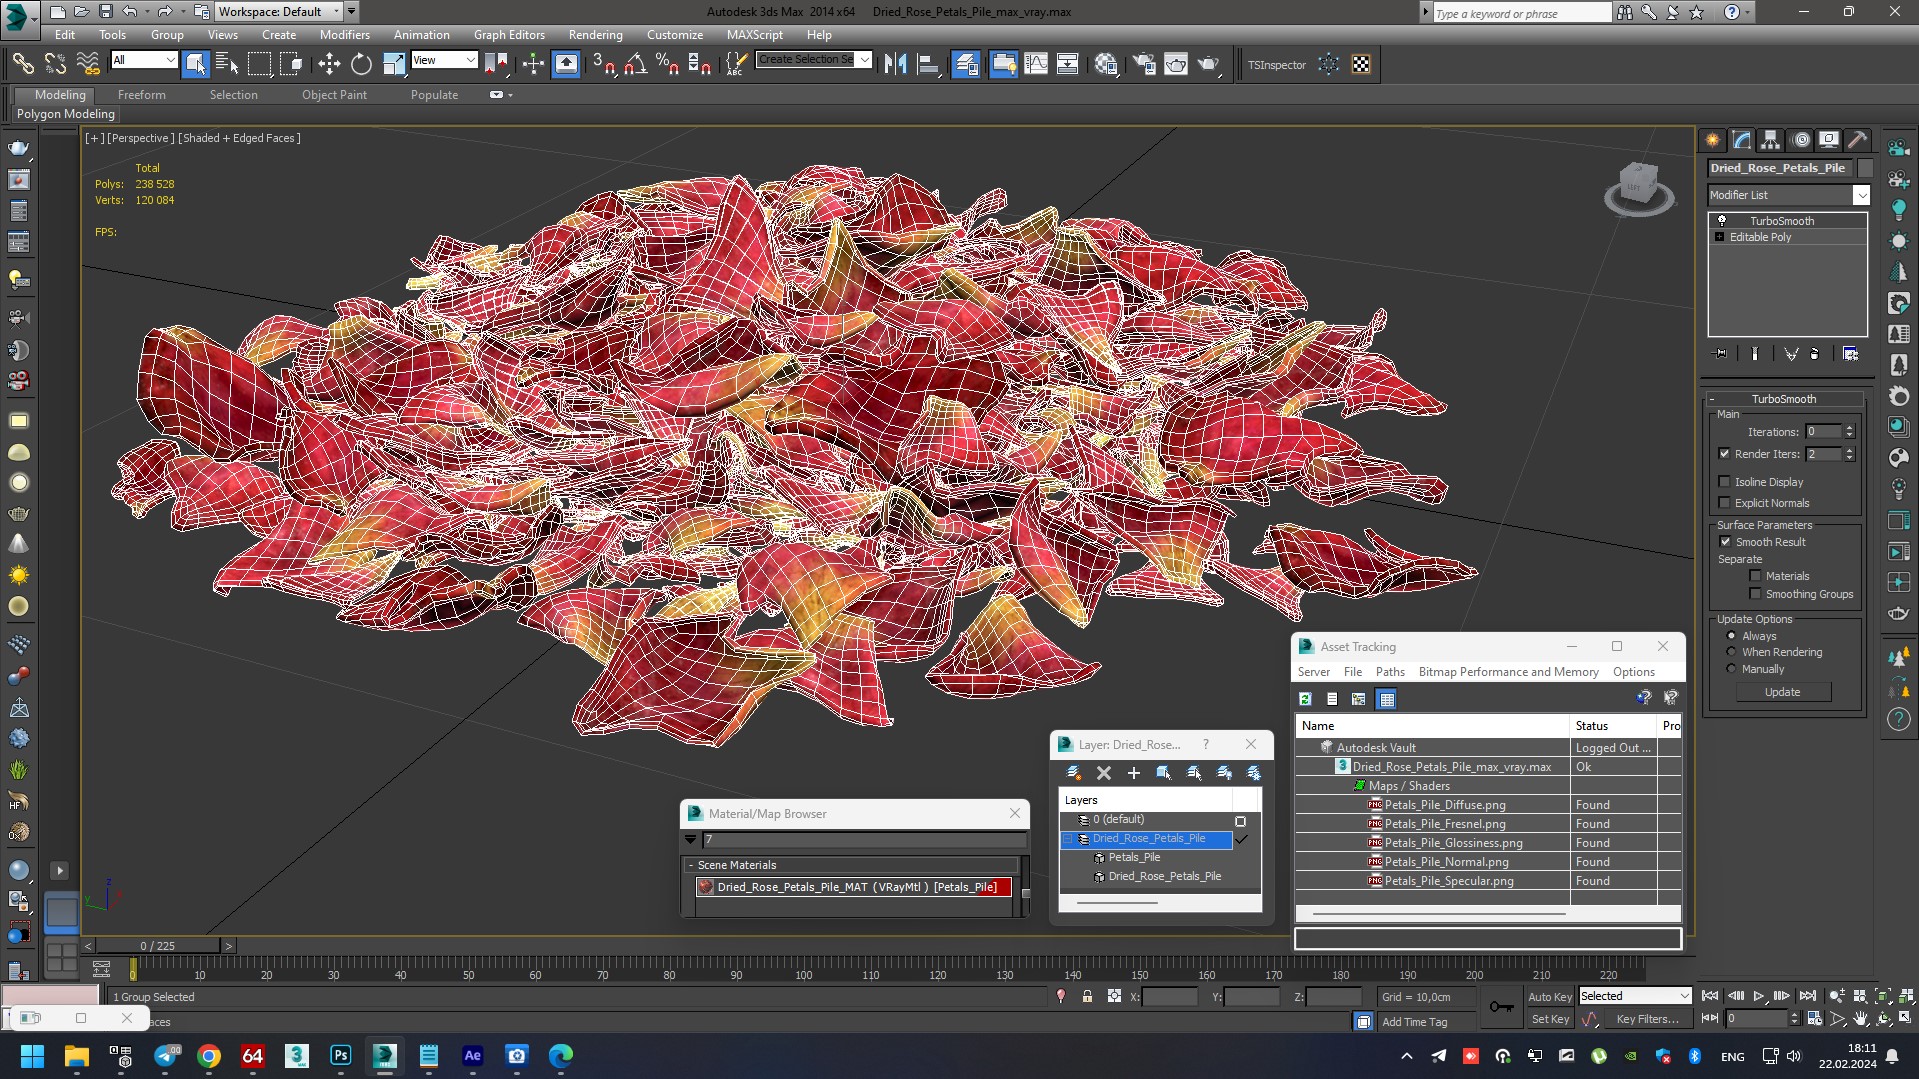Click the time slider at 0 / 225
Screen dimensions: 1919x1079
click(158, 946)
